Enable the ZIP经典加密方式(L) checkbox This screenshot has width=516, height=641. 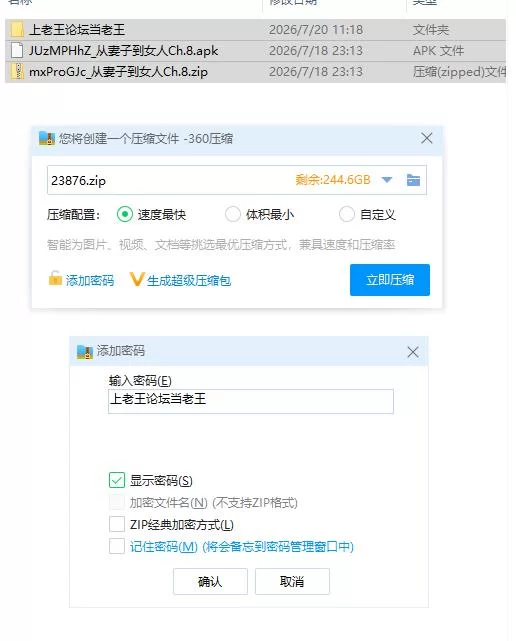(117, 524)
